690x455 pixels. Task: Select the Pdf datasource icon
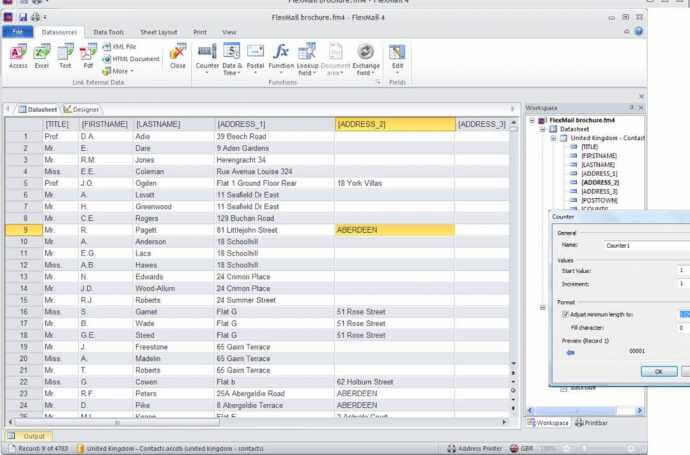(89, 55)
